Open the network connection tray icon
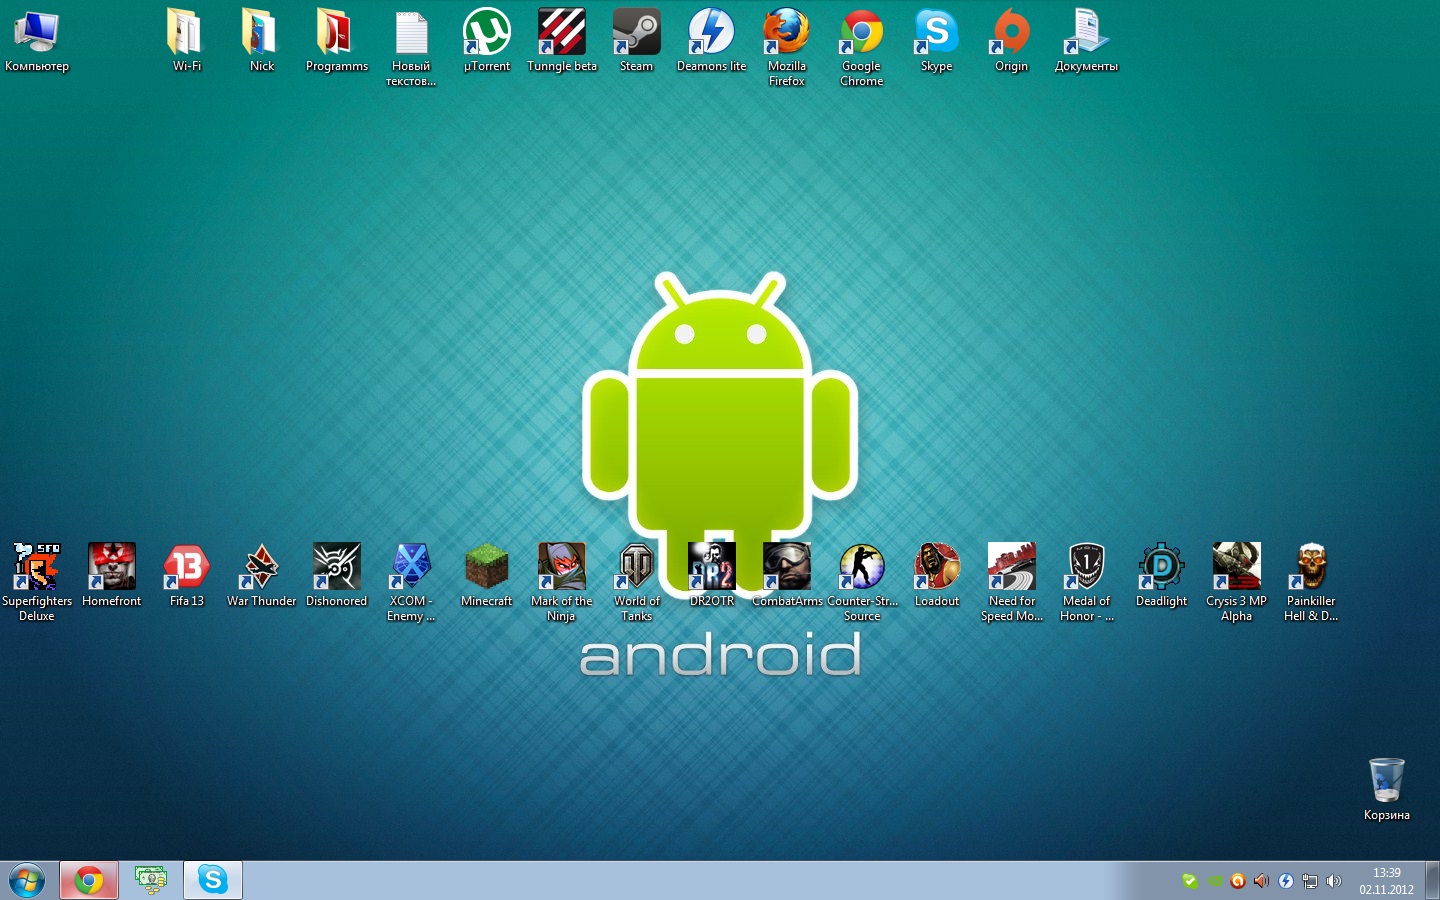This screenshot has height=900, width=1440. click(x=1310, y=881)
